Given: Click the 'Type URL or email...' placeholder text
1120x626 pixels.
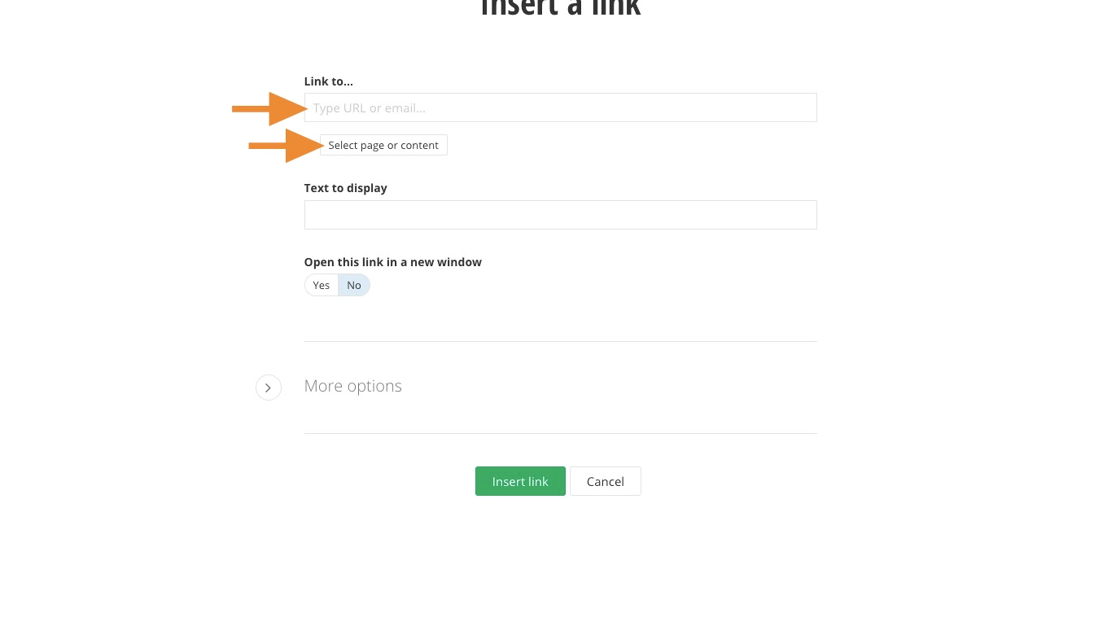Looking at the screenshot, I should 369,108.
